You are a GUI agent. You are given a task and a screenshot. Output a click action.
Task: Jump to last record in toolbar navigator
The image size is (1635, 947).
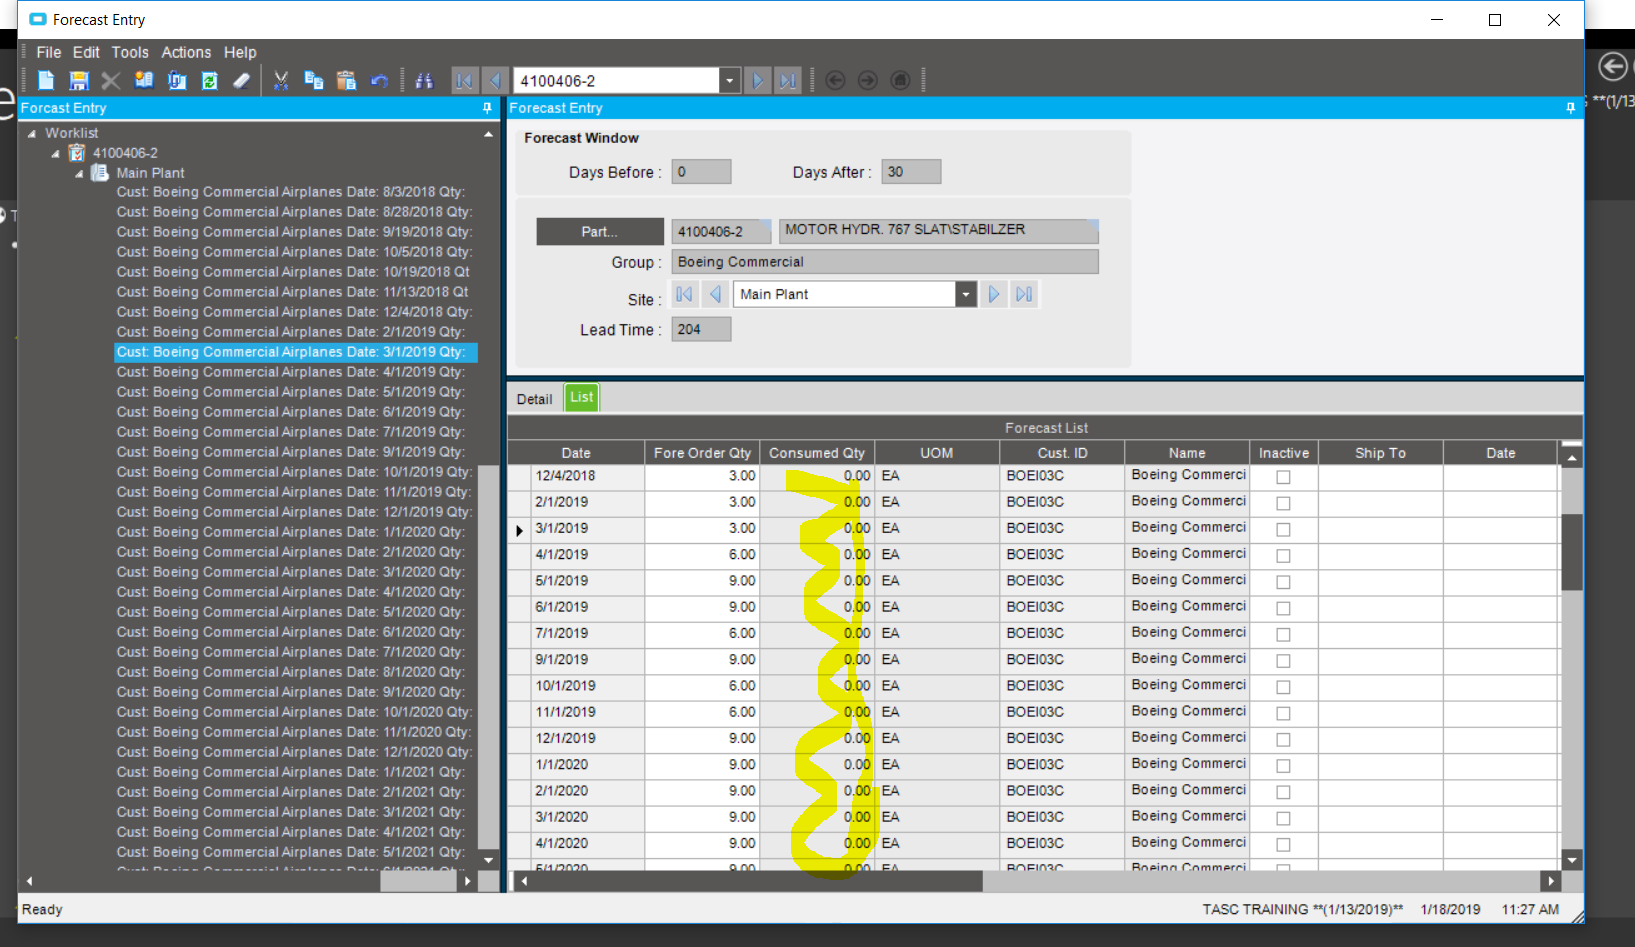point(789,81)
